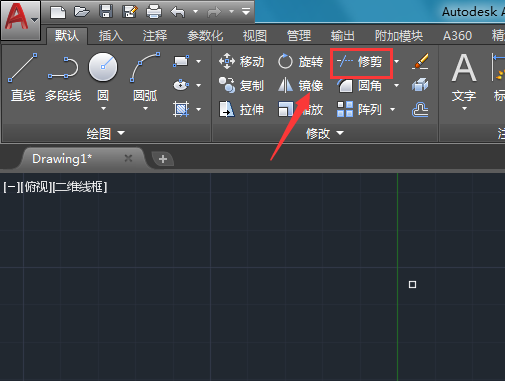
Task: Click the 旋转 rotate tool
Action: pyautogui.click(x=301, y=62)
